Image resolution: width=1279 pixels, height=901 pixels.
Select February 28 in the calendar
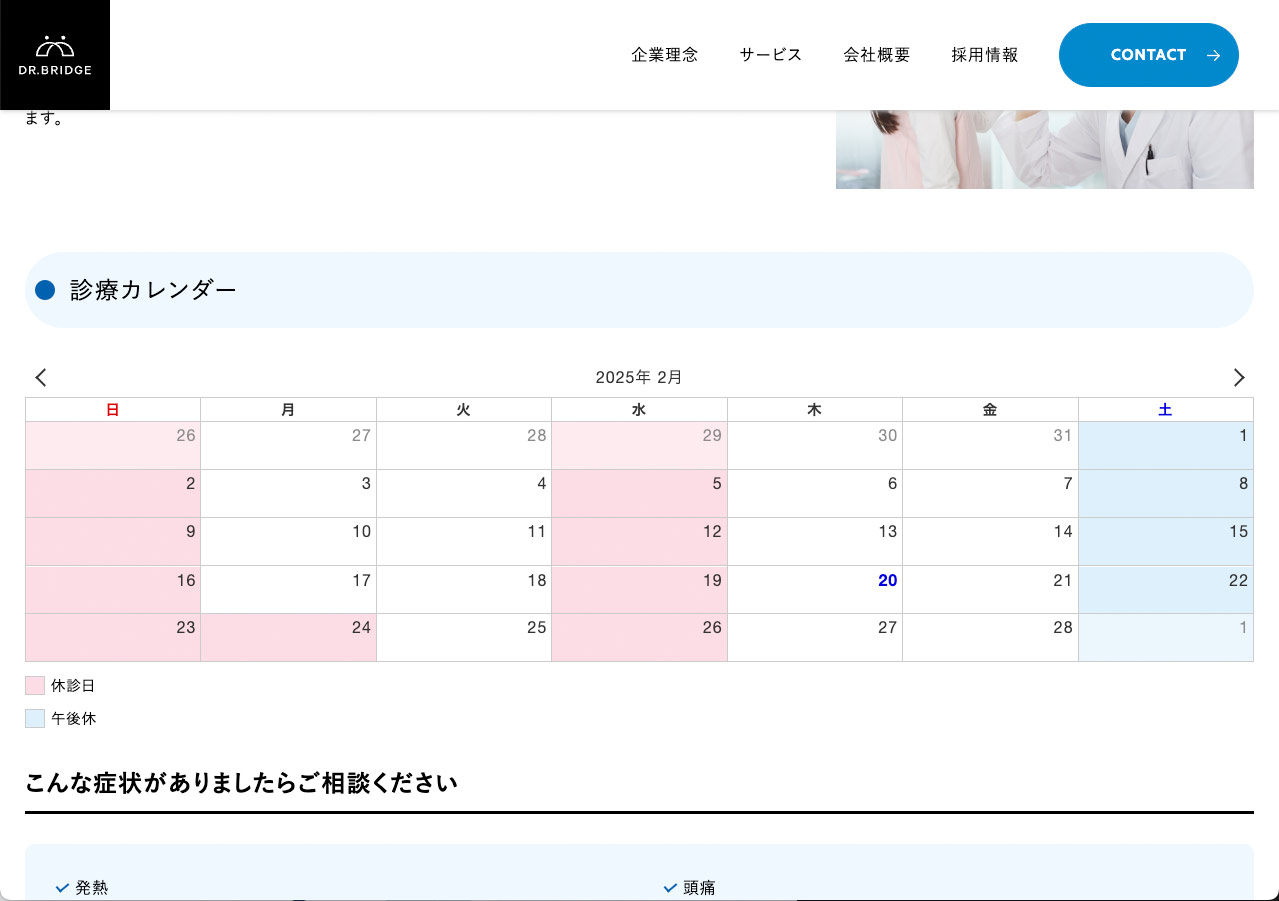(991, 638)
